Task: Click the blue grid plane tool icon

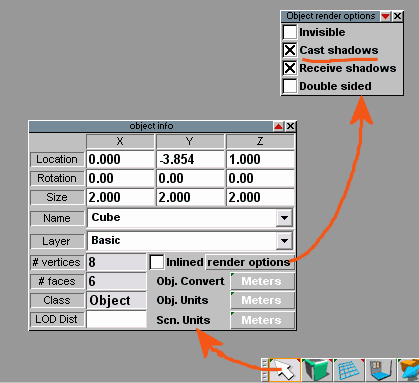Action: coord(349,369)
